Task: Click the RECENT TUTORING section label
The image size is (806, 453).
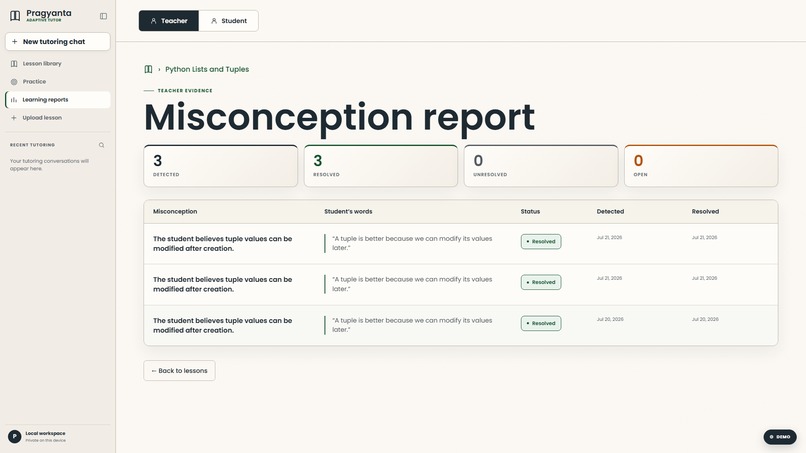Action: click(32, 145)
